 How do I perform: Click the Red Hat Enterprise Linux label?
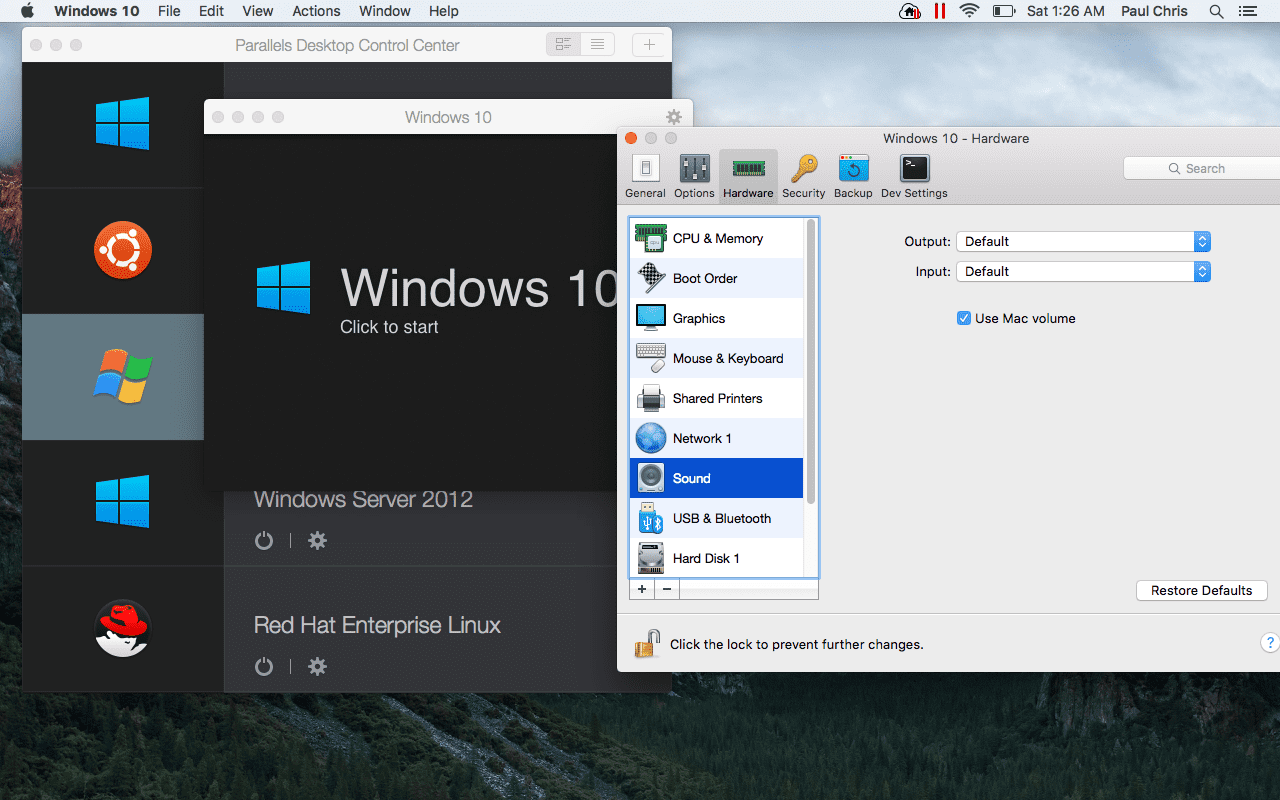coord(377,625)
